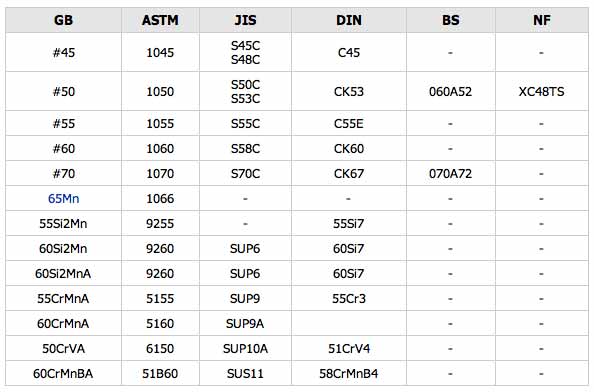The image size is (594, 392).
Task: Click the SUP10A cell
Action: (245, 348)
